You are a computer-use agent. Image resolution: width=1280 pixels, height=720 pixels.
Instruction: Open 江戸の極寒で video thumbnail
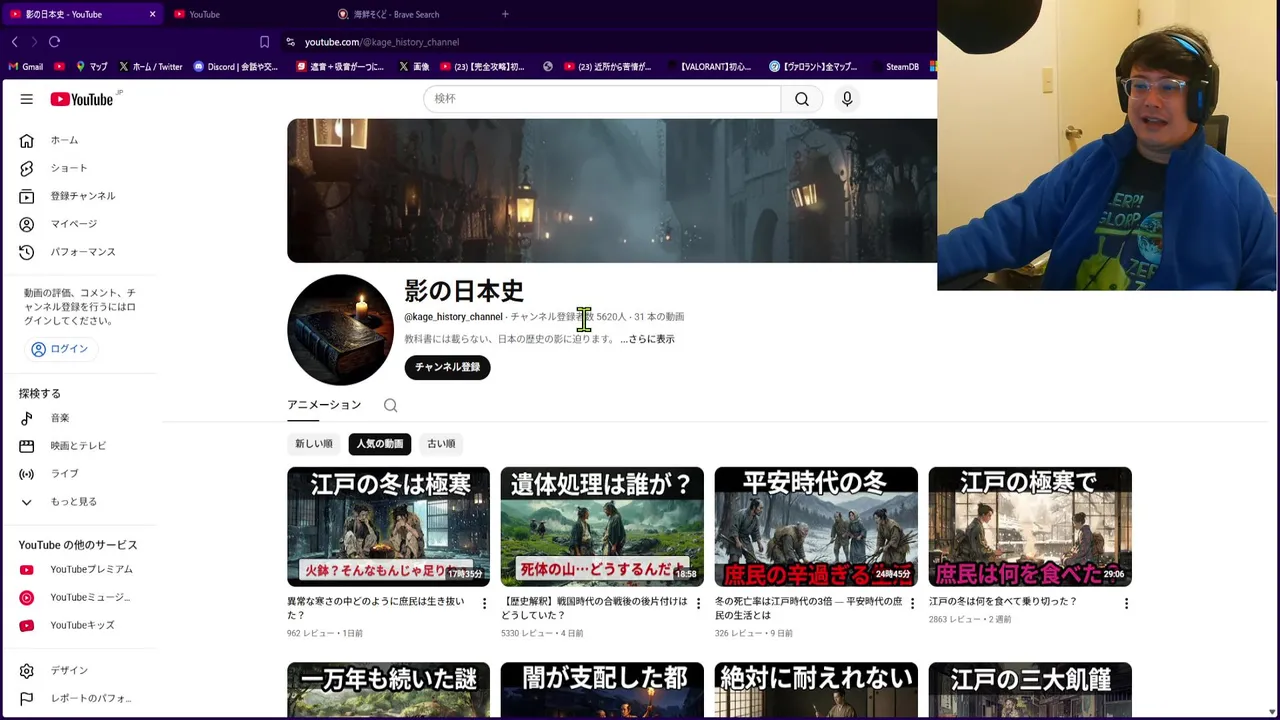[1030, 526]
